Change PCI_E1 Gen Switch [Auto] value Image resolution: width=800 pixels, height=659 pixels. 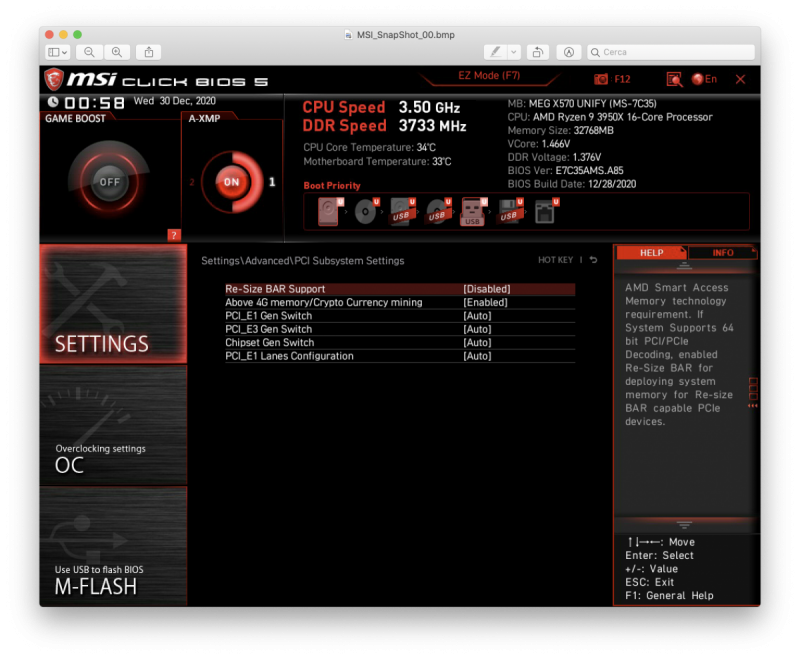(x=477, y=316)
